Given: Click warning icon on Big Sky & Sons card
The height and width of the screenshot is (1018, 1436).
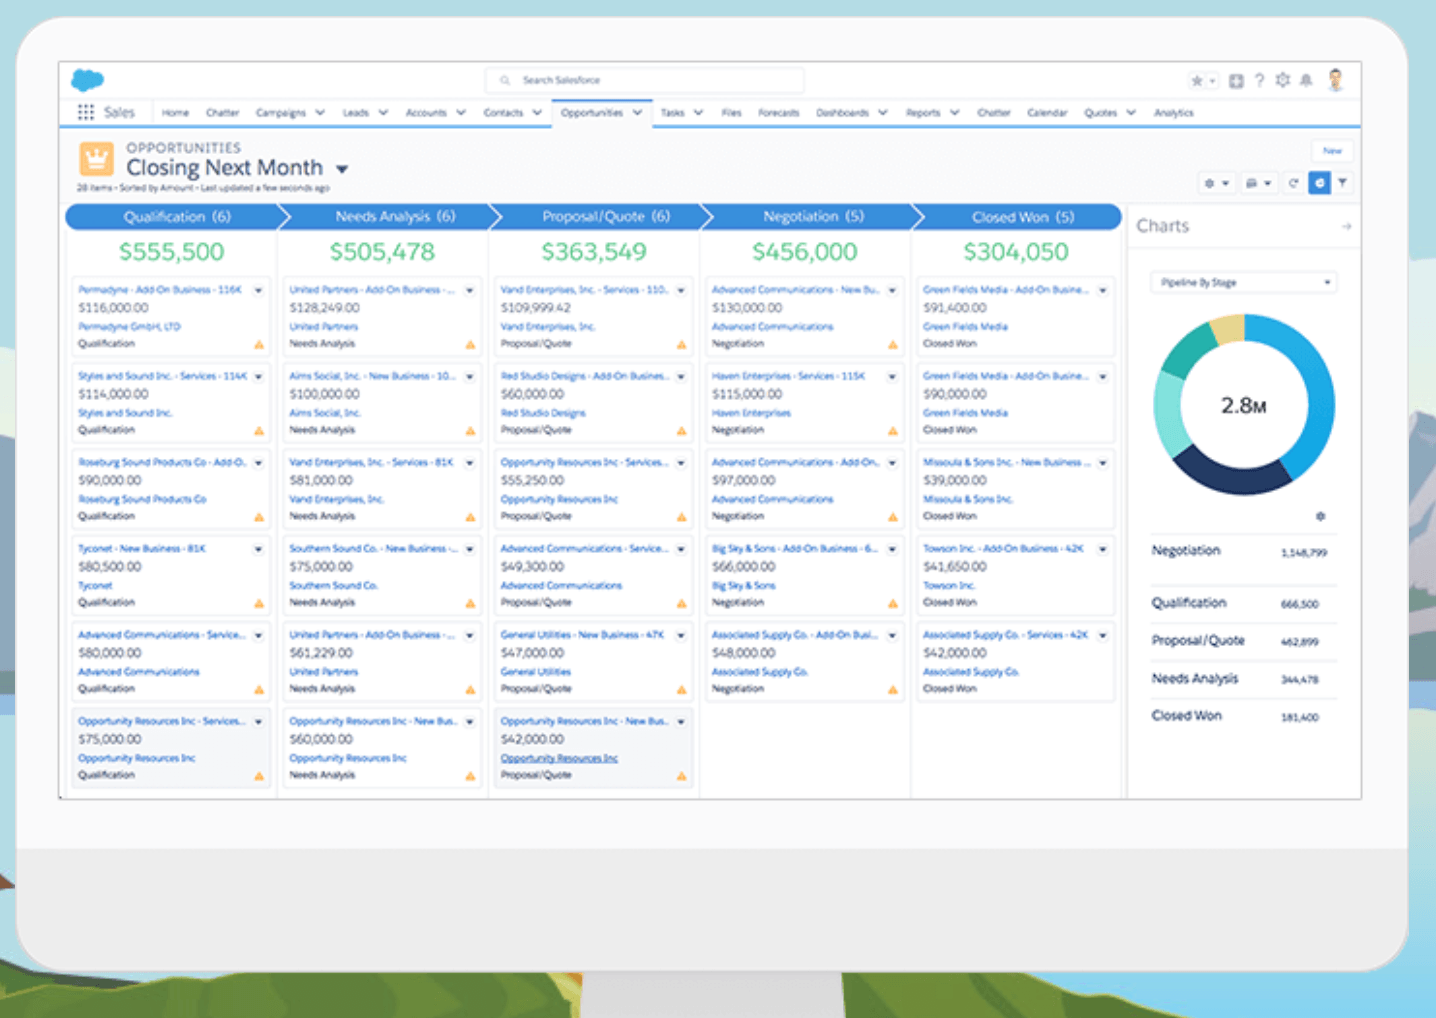Looking at the screenshot, I should [892, 603].
